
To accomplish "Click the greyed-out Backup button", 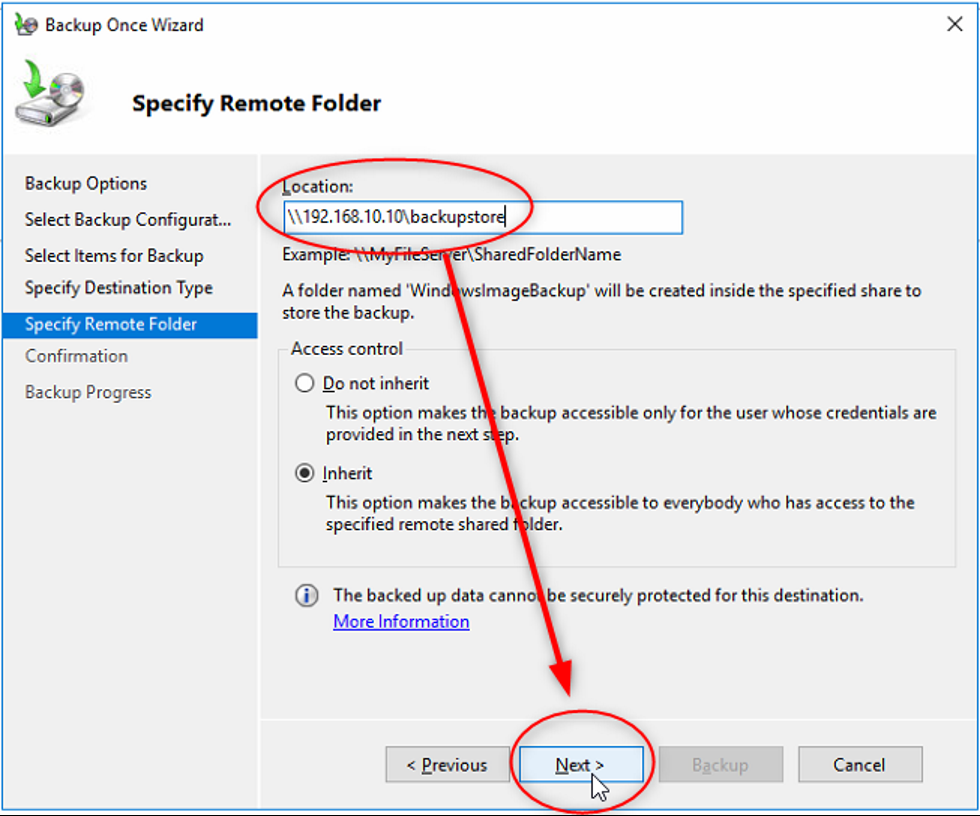I will (720, 765).
